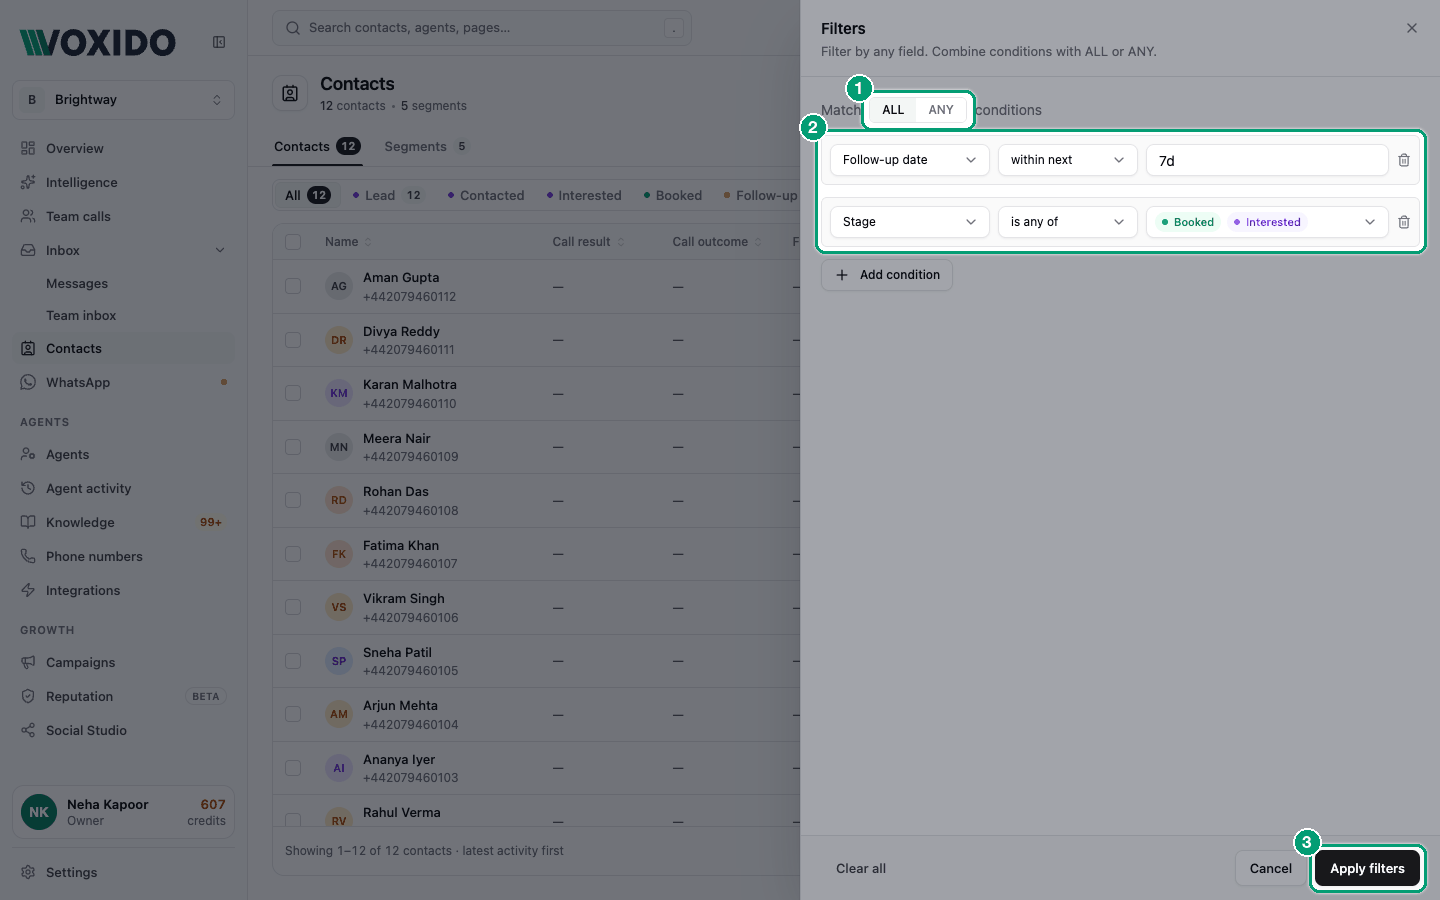Clear all filter conditions
Screen dimensions: 1440x900
[x=861, y=868]
